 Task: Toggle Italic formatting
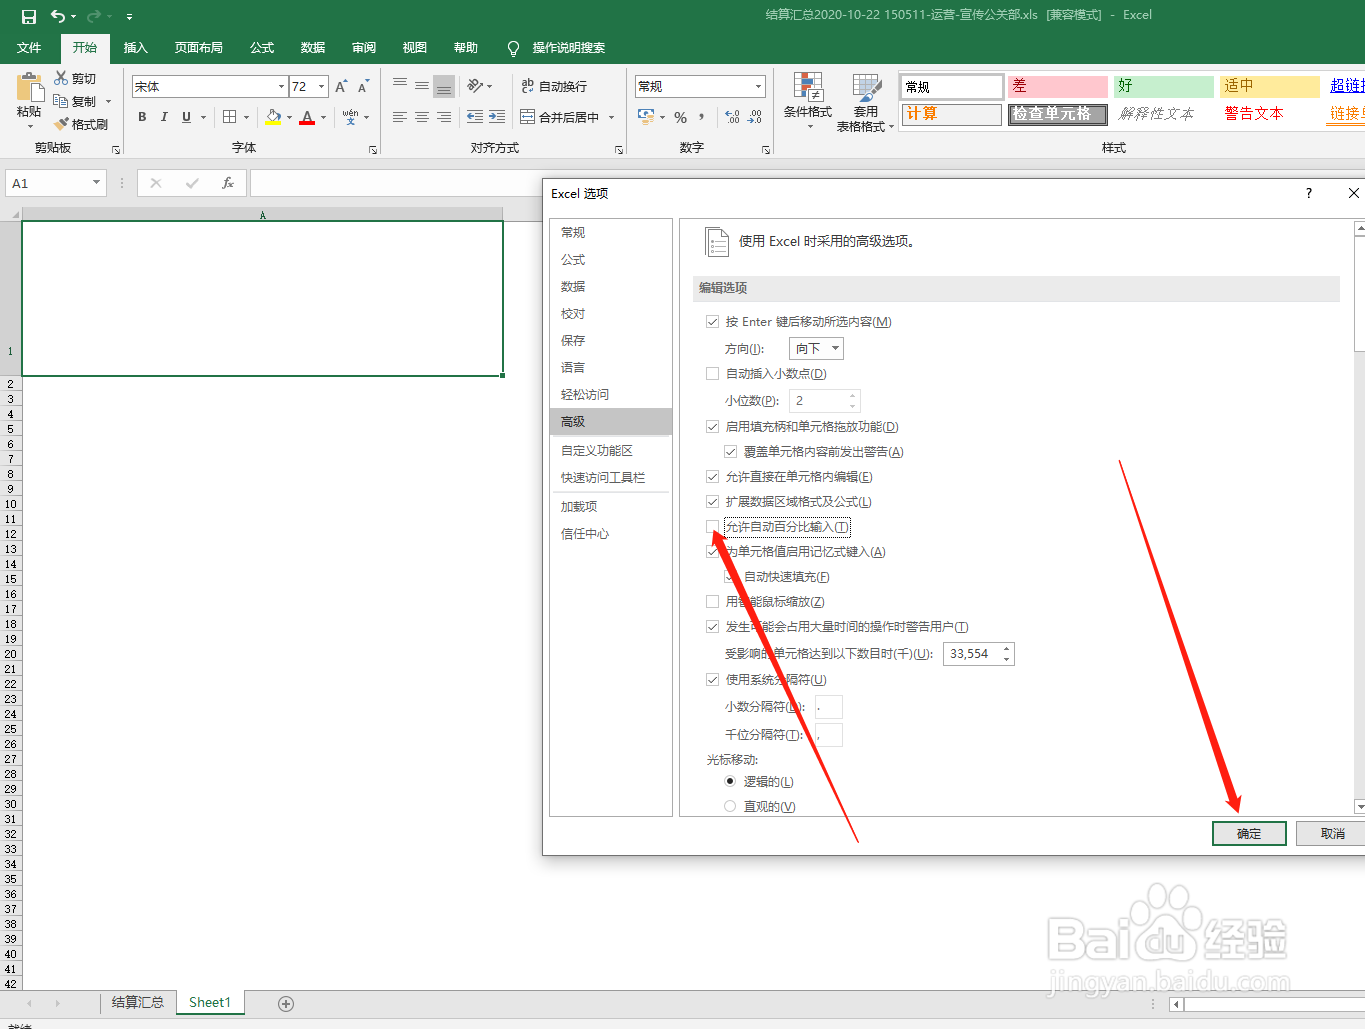click(164, 117)
